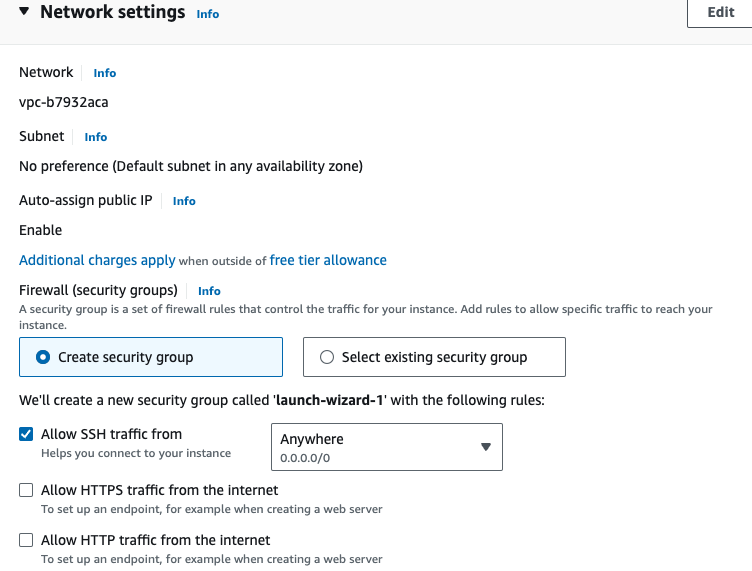Enable Allow HTTPS traffic from the internet

tap(26, 490)
